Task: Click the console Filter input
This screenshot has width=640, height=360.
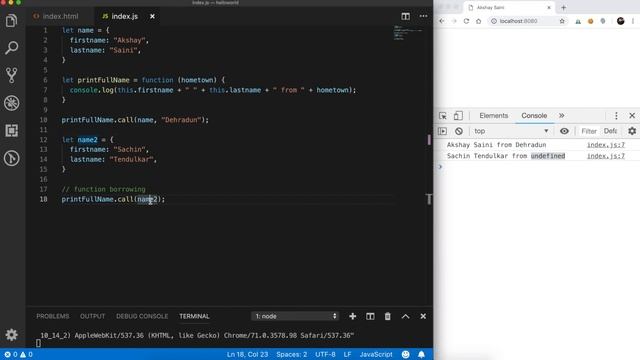Action: point(589,131)
